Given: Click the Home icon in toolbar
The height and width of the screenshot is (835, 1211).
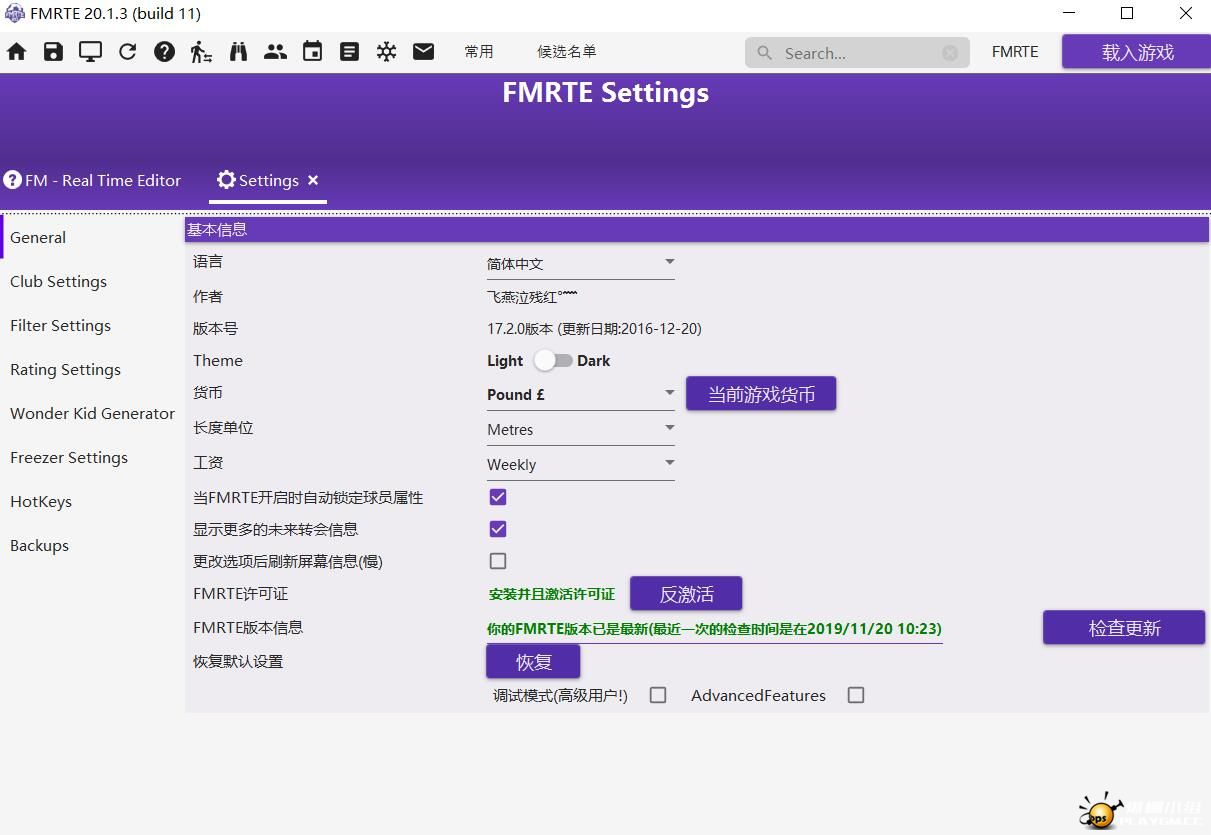Looking at the screenshot, I should [17, 52].
